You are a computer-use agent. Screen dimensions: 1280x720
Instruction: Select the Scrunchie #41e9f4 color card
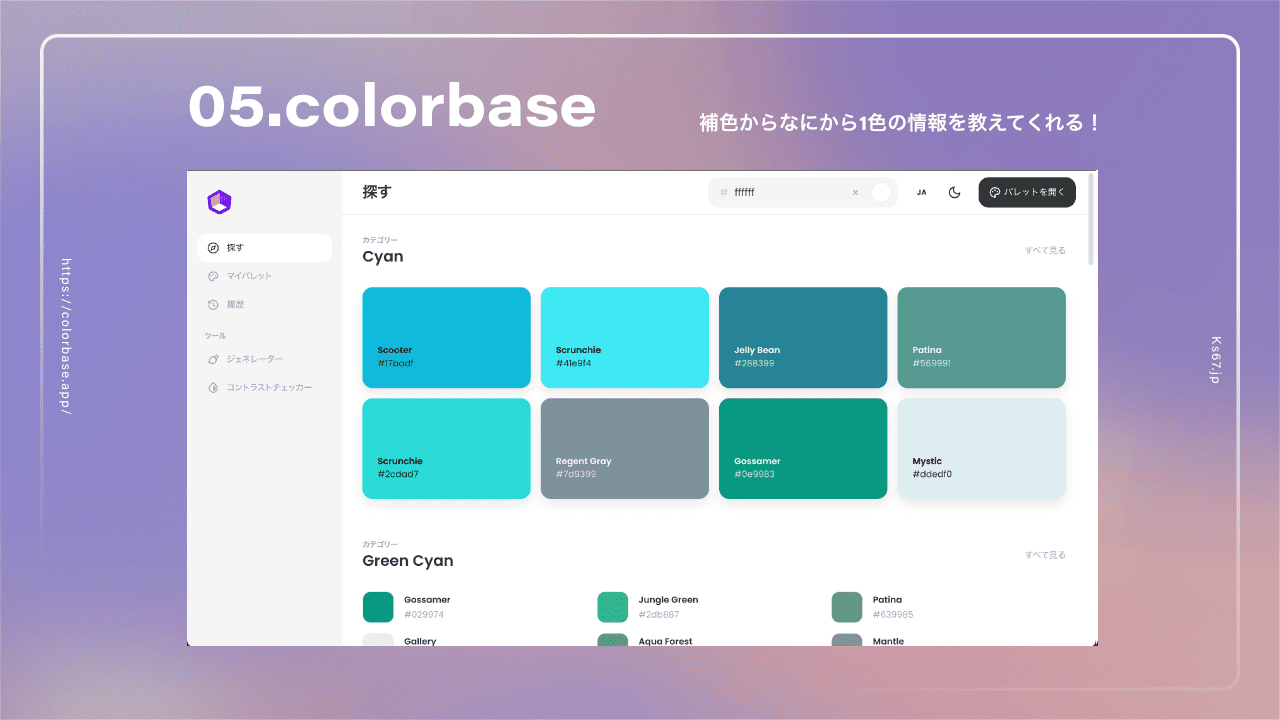pos(625,338)
